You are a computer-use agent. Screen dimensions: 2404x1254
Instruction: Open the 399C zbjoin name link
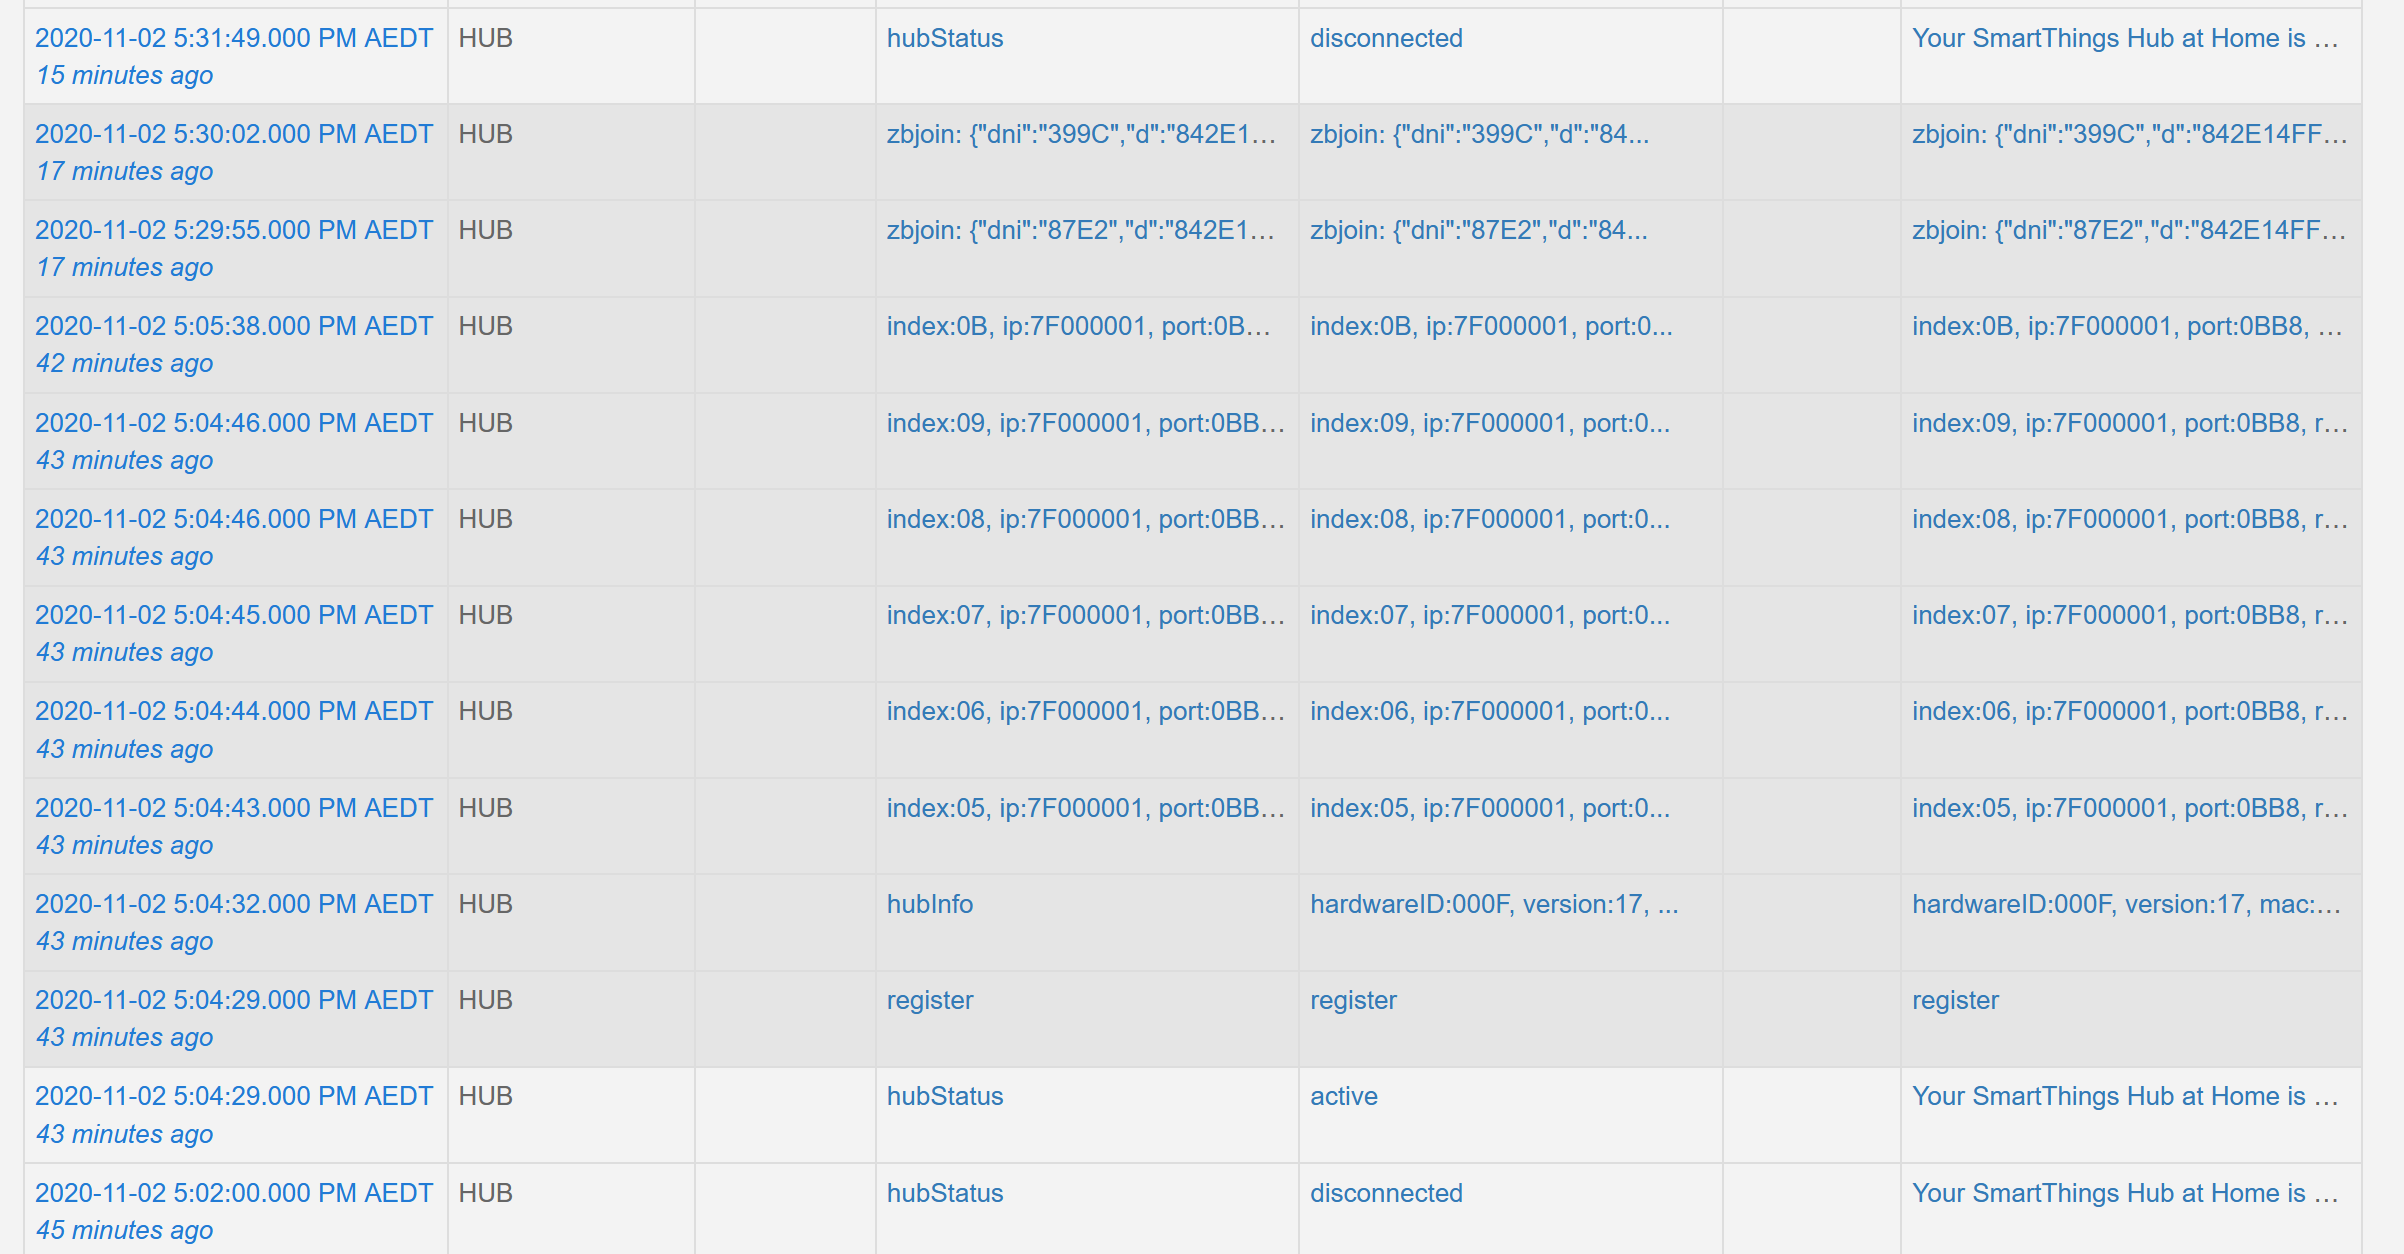(1082, 134)
